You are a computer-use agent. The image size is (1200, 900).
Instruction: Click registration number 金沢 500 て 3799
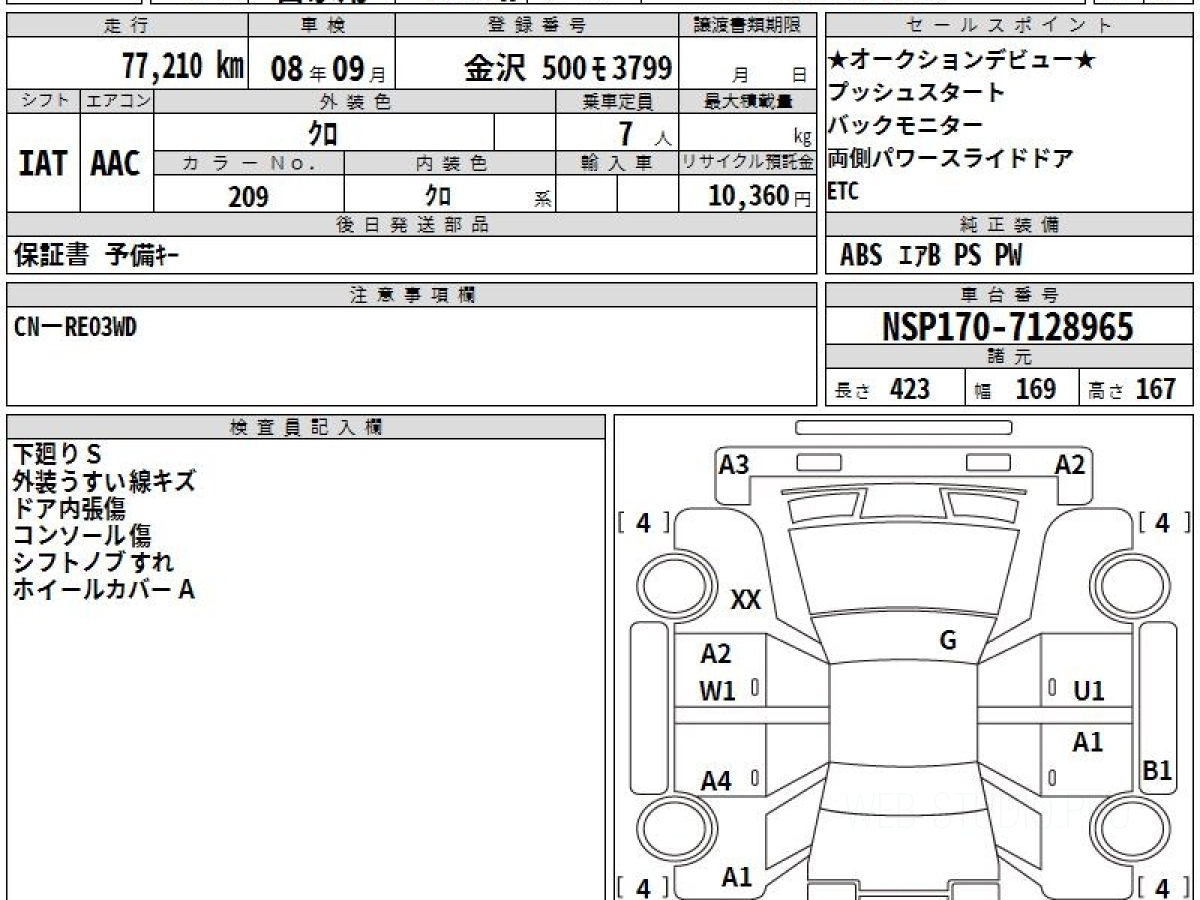(x=567, y=68)
